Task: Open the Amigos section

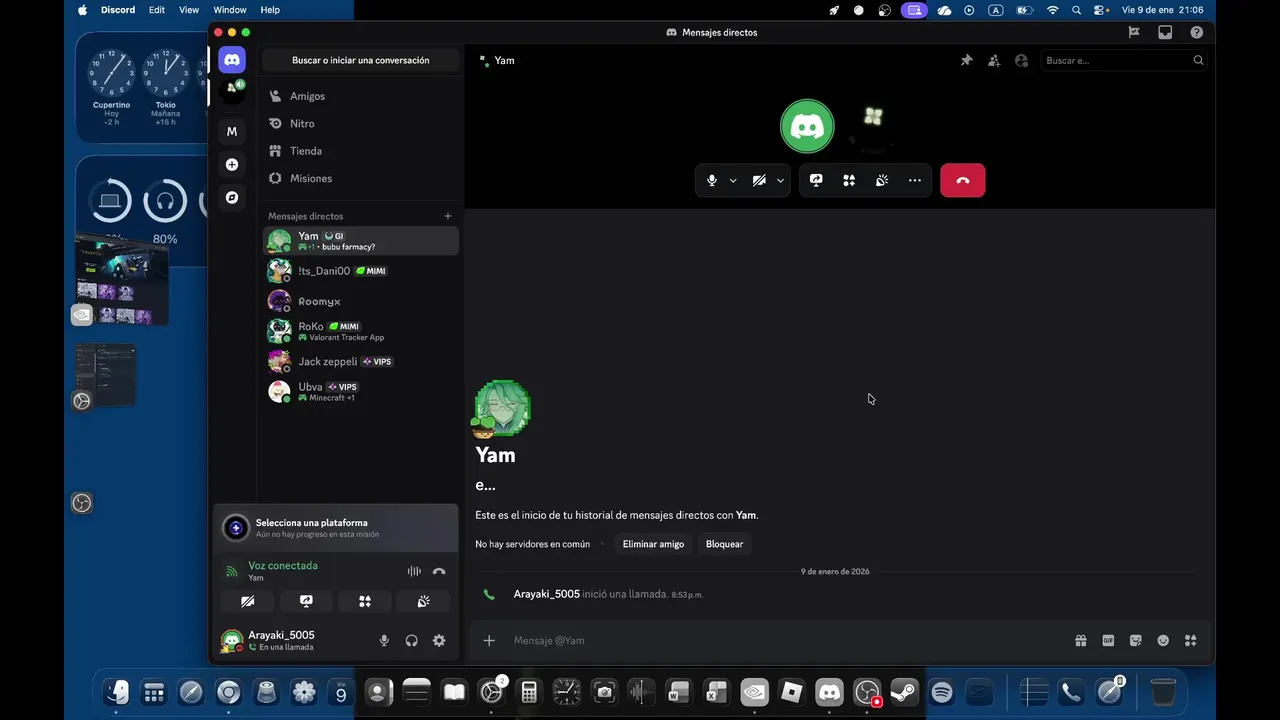Action: tap(360, 96)
